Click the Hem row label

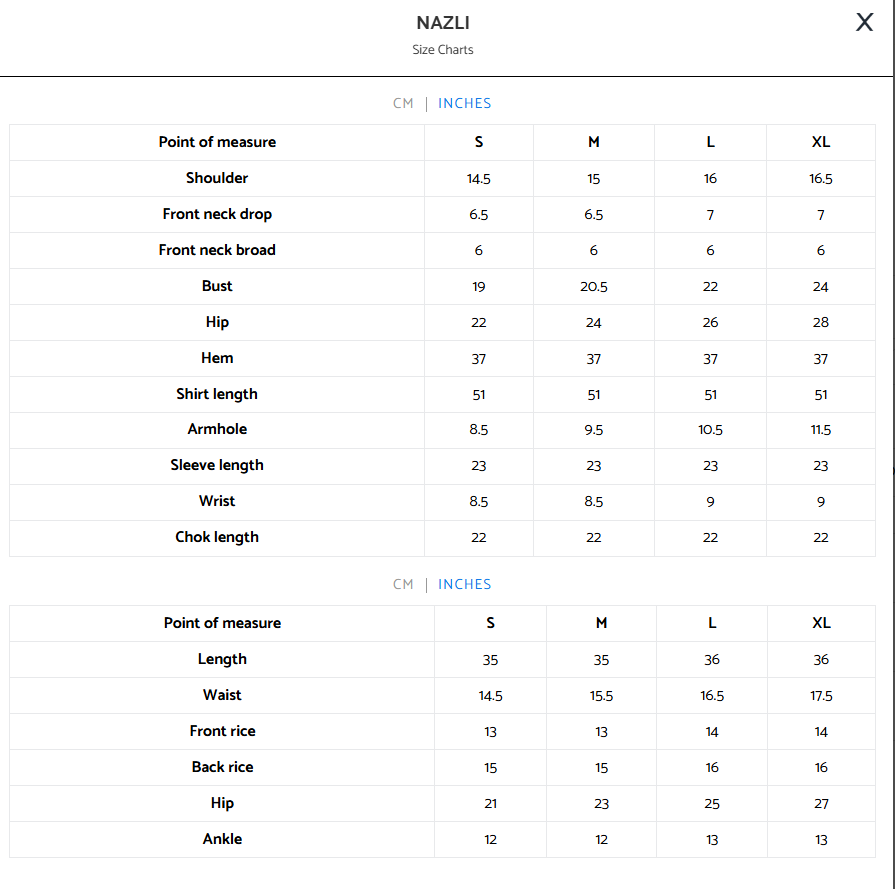(x=217, y=358)
